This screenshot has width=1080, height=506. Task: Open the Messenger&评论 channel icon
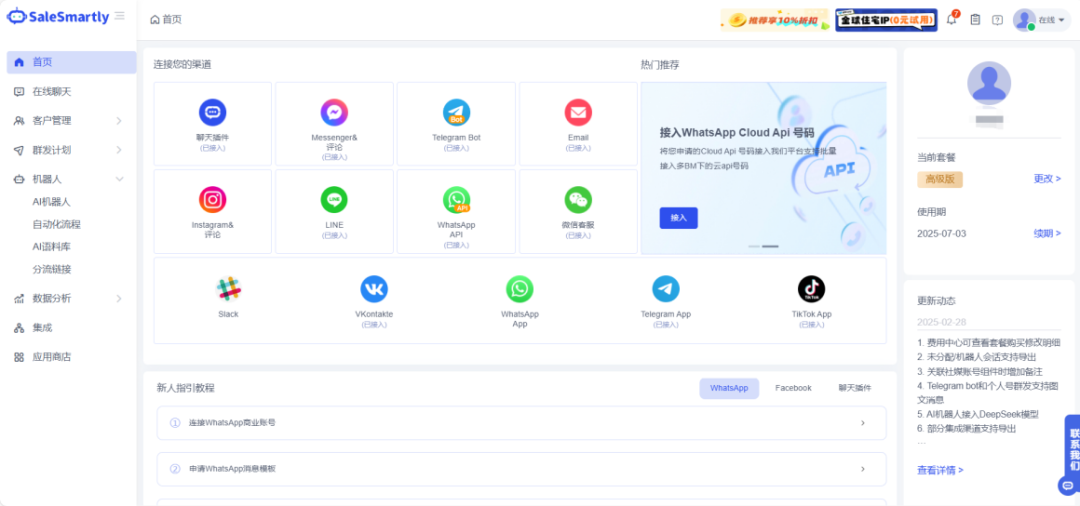[334, 112]
